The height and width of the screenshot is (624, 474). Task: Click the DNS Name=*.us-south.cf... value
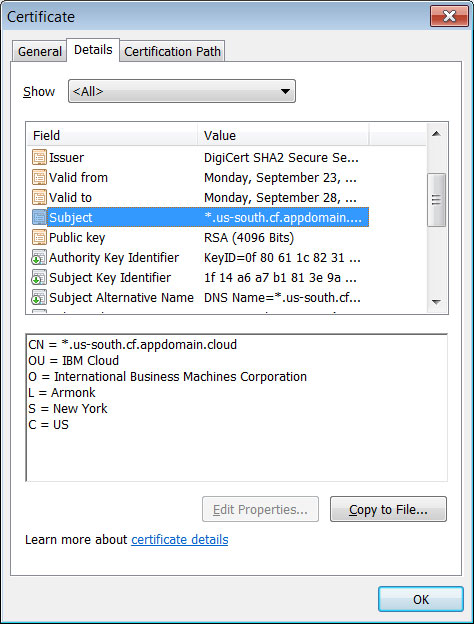pyautogui.click(x=282, y=297)
